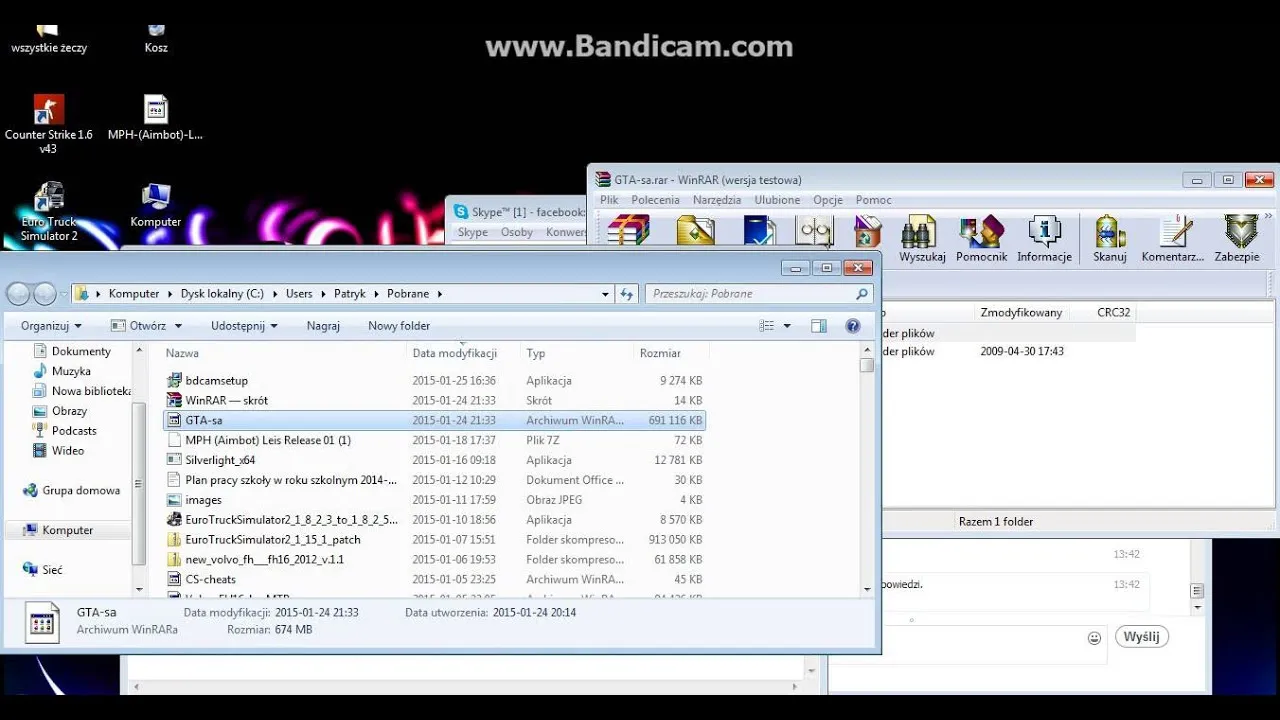Expand the view options dropdown arrow
This screenshot has width=1280, height=720.
coord(787,326)
